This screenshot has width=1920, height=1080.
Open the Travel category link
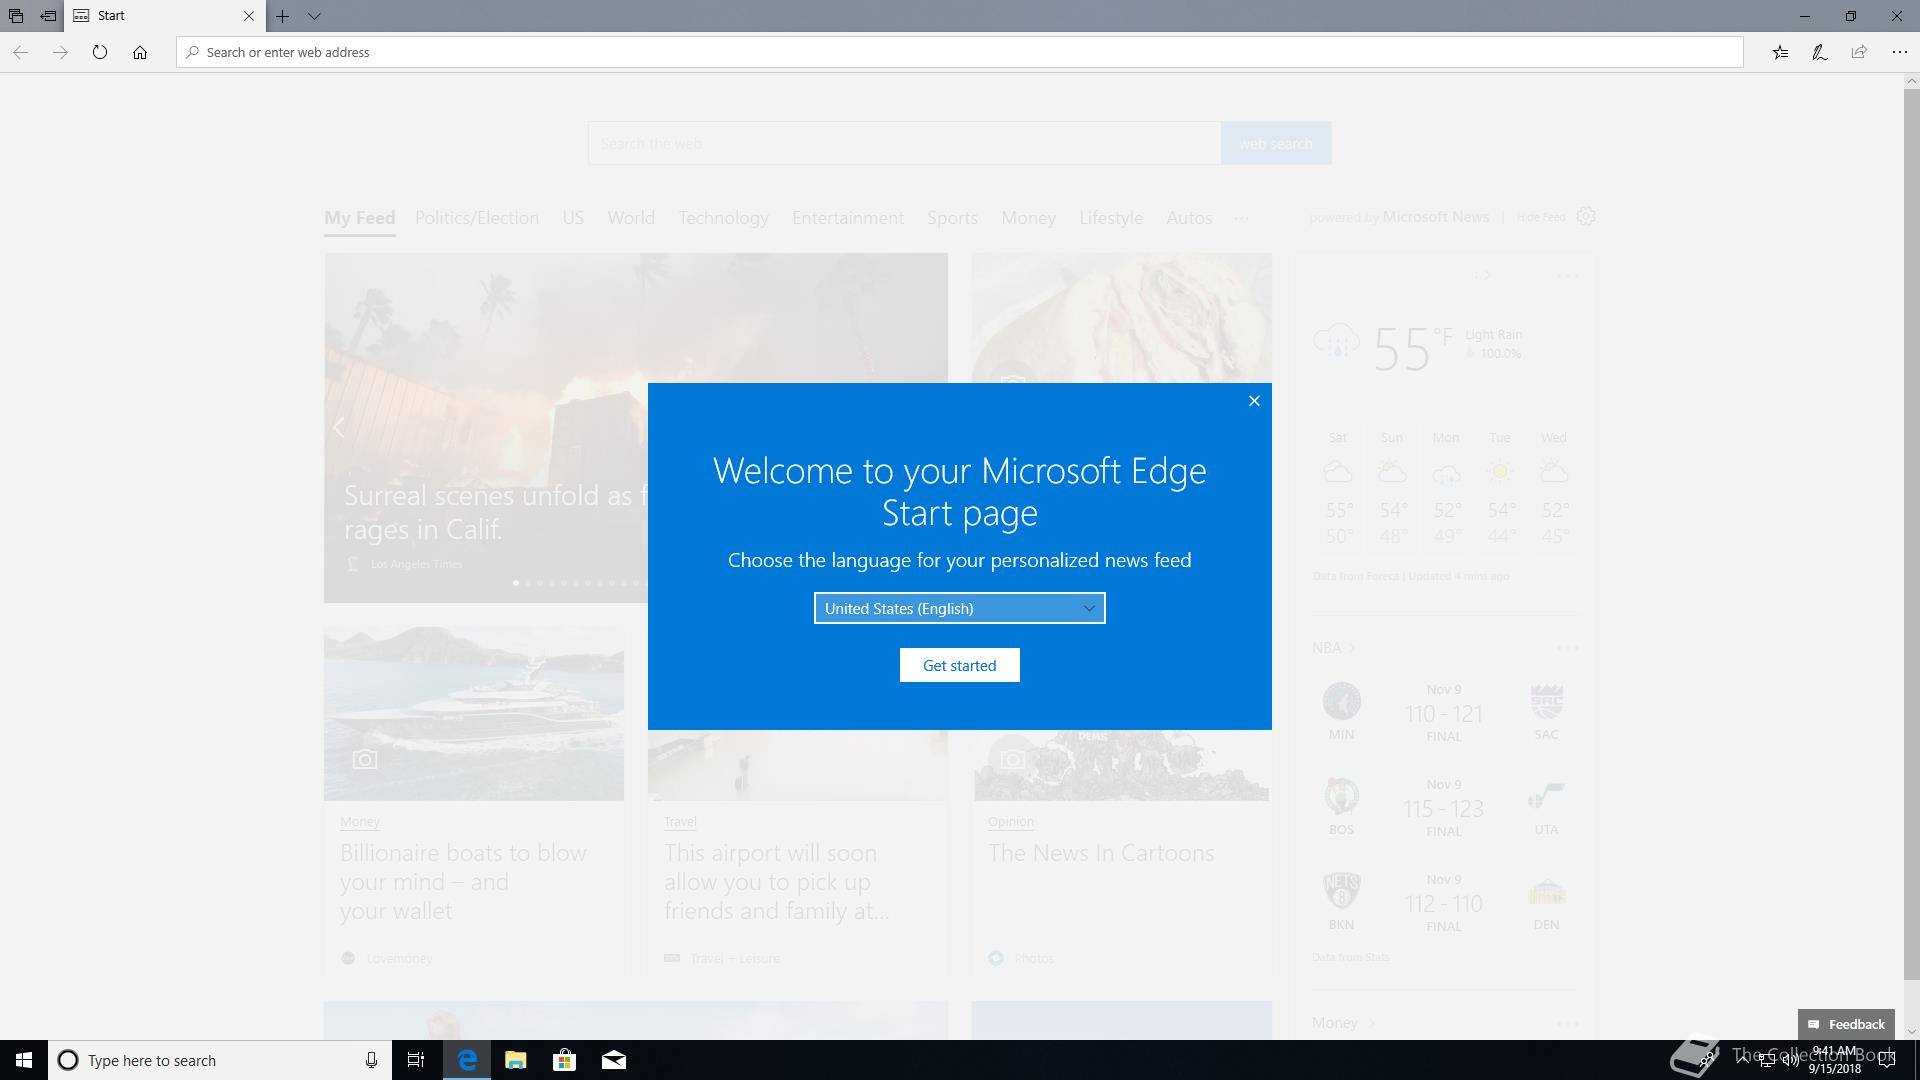coord(680,822)
